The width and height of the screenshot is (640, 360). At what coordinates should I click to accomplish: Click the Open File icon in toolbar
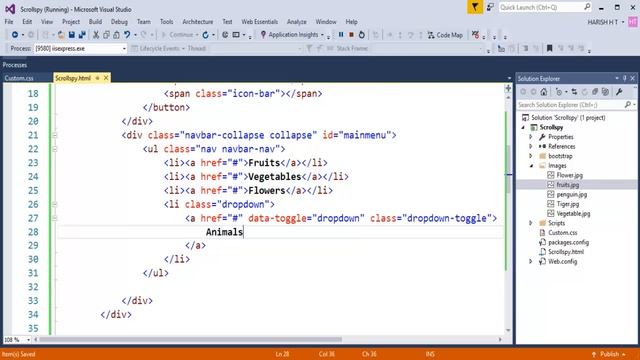pyautogui.click(x=61, y=35)
